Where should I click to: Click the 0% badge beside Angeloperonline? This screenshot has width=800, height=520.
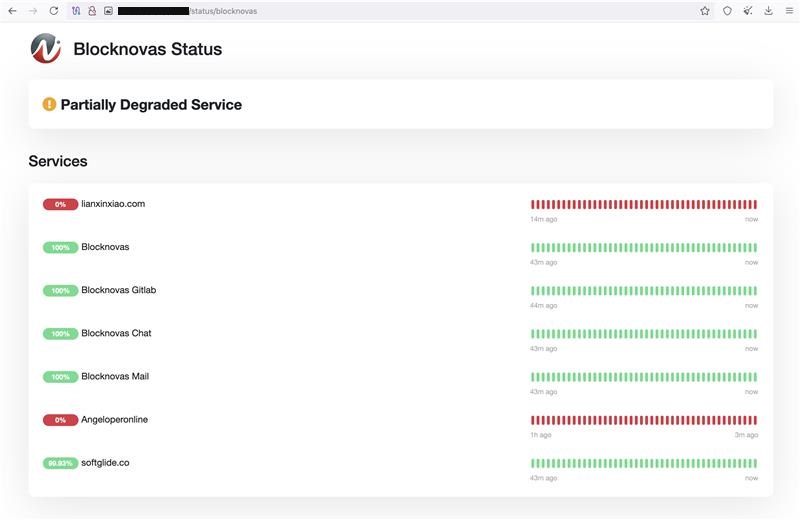click(60, 420)
